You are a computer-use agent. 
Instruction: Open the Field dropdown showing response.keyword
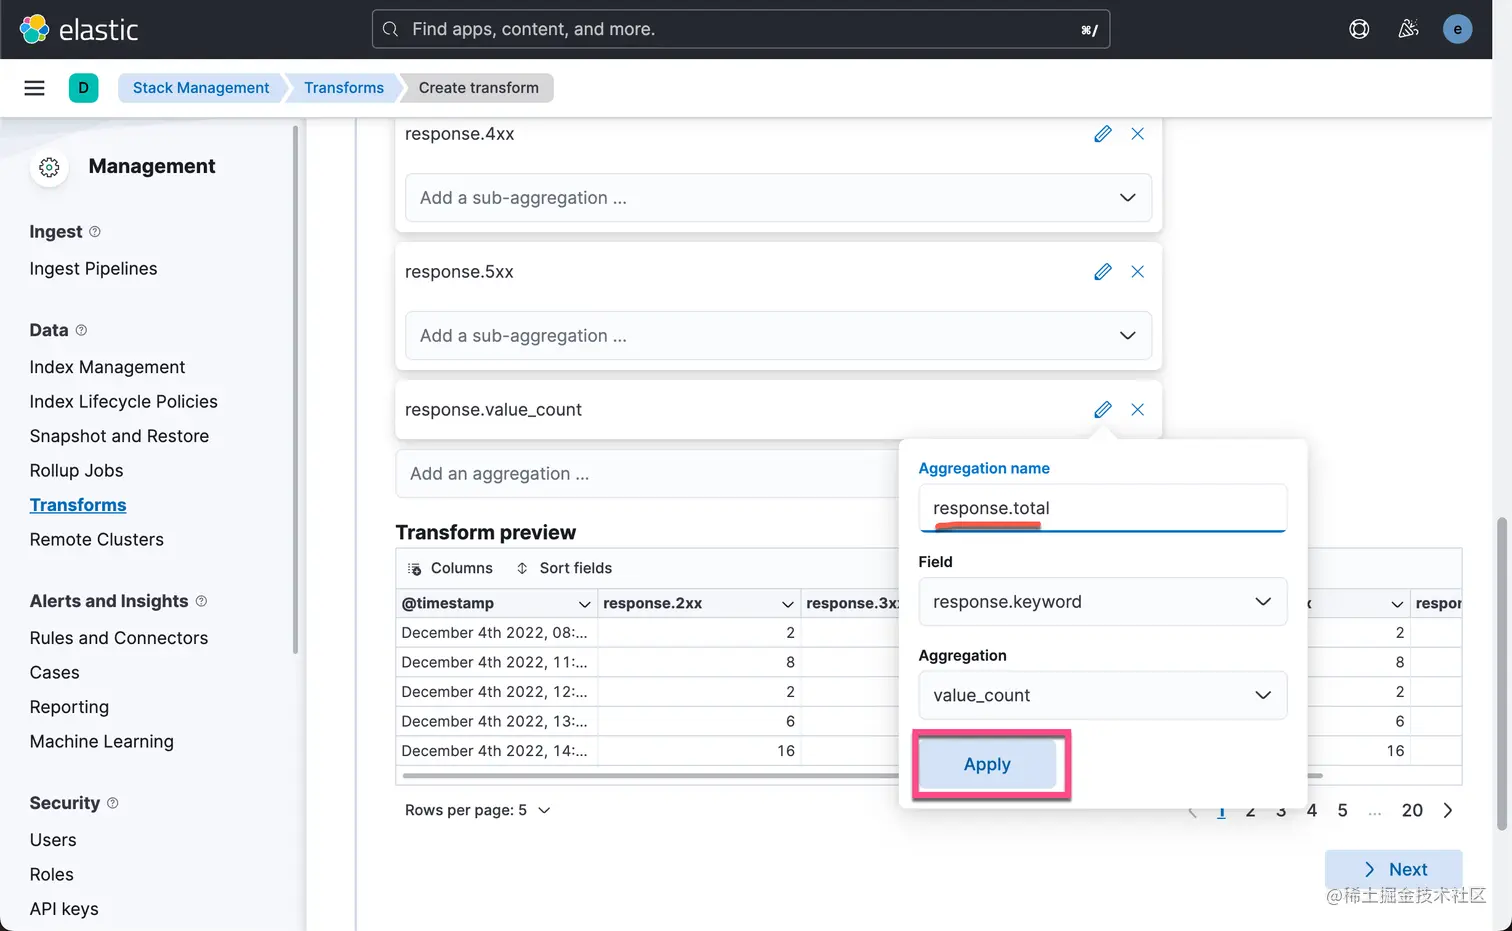point(1102,602)
